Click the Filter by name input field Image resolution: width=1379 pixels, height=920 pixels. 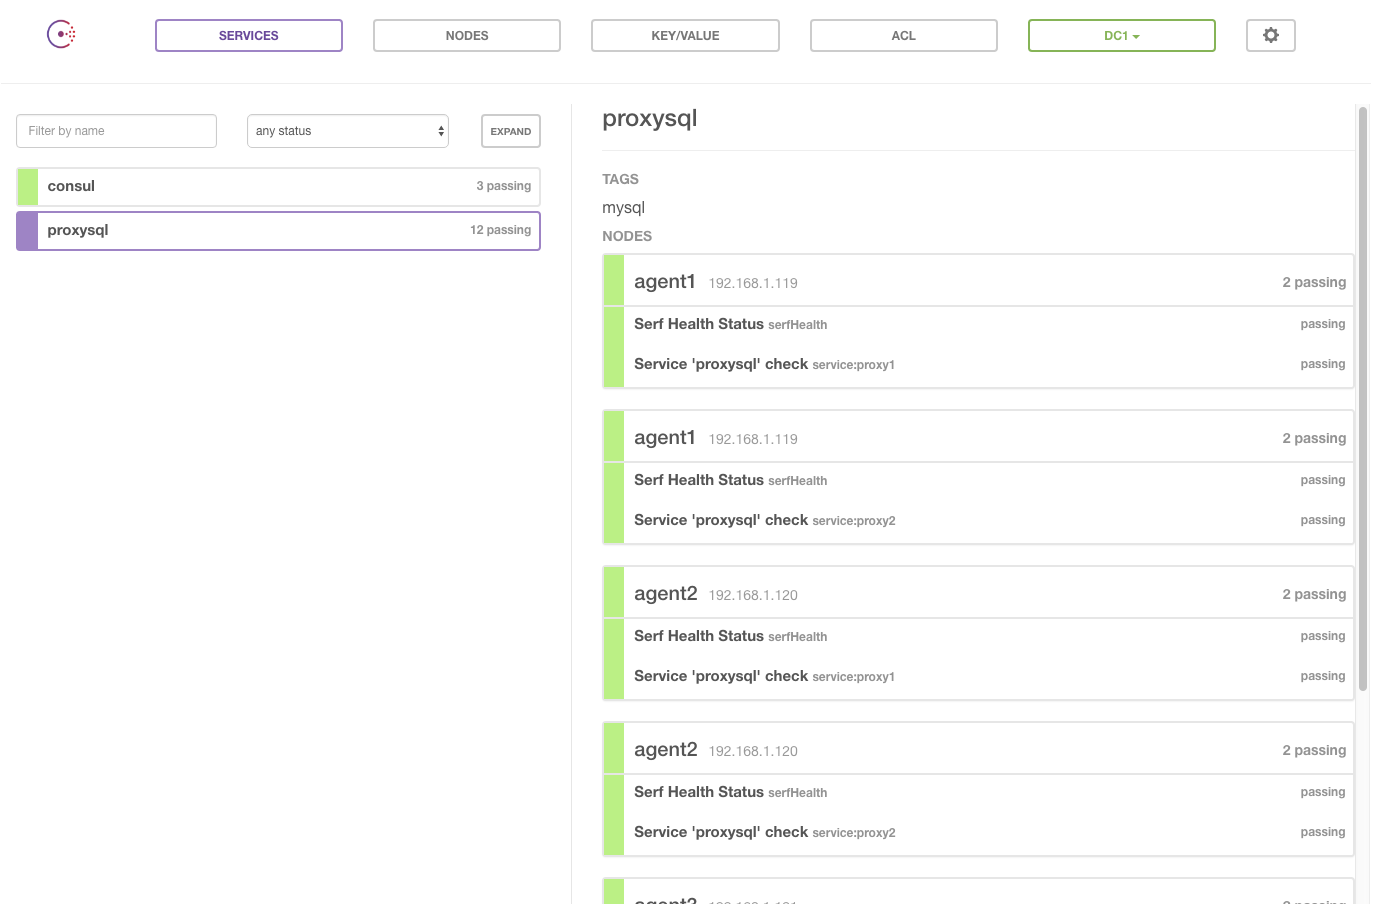click(116, 131)
